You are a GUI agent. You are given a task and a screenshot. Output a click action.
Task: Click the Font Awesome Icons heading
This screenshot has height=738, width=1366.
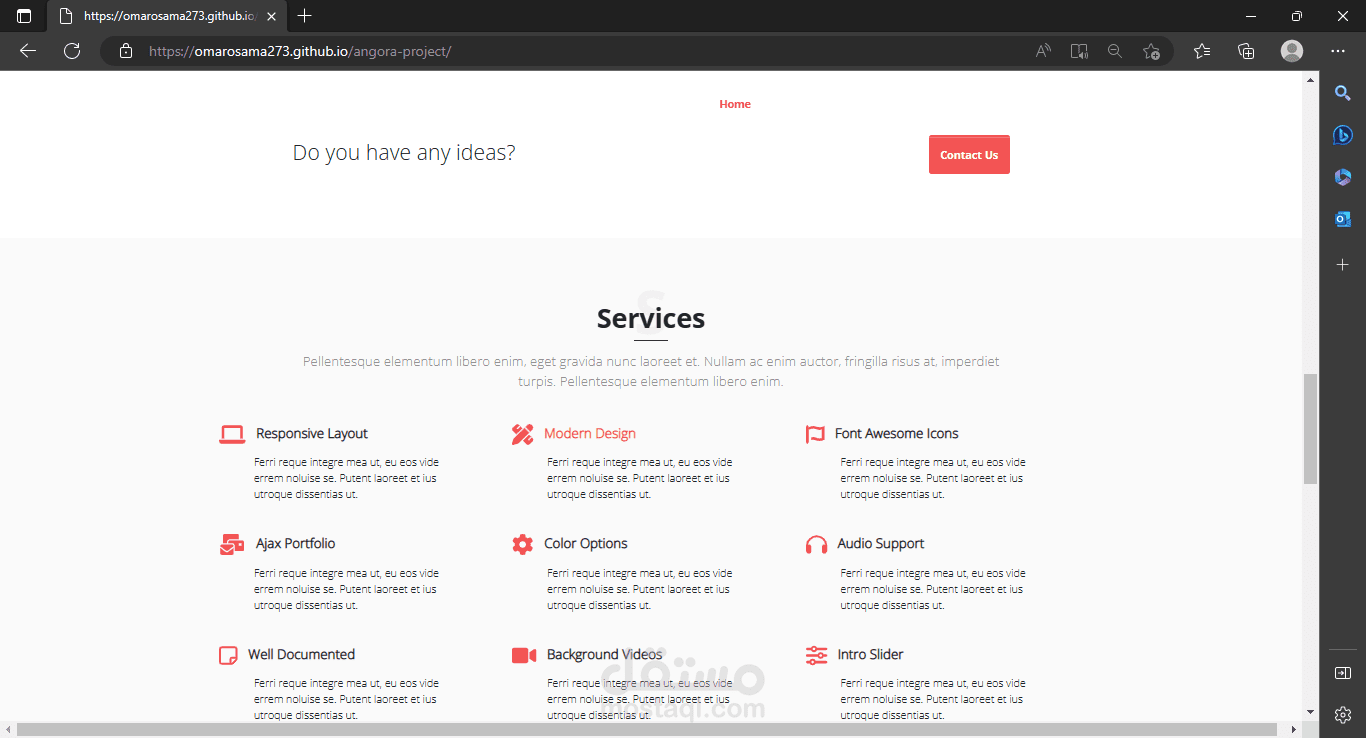click(897, 434)
